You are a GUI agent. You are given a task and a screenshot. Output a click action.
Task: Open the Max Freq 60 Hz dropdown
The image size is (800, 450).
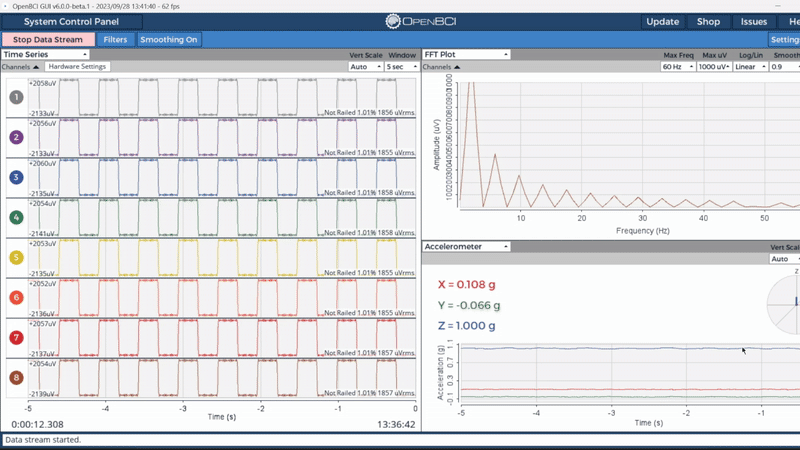point(678,67)
